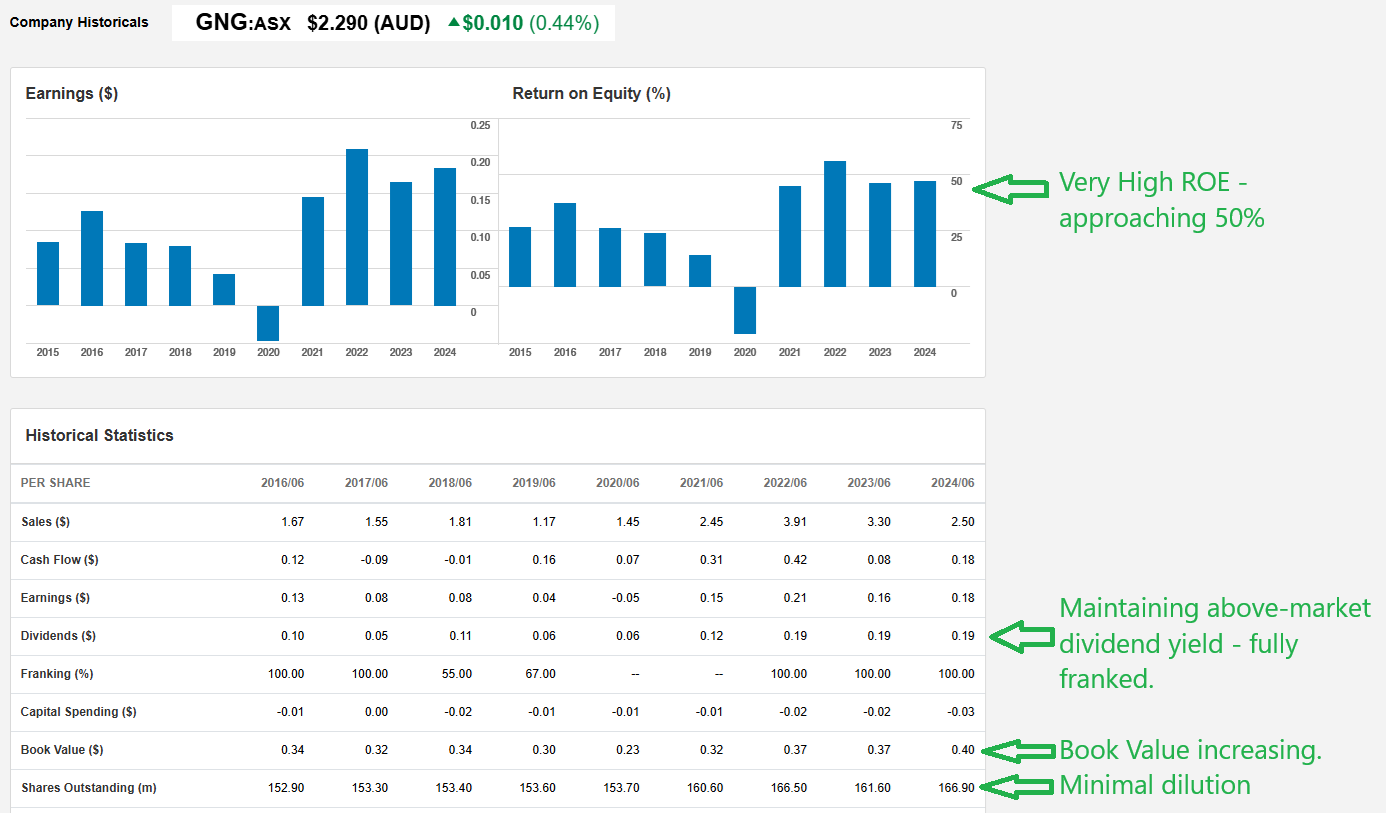Click Shares Outstanding 152.90 for 2016/06

point(286,788)
